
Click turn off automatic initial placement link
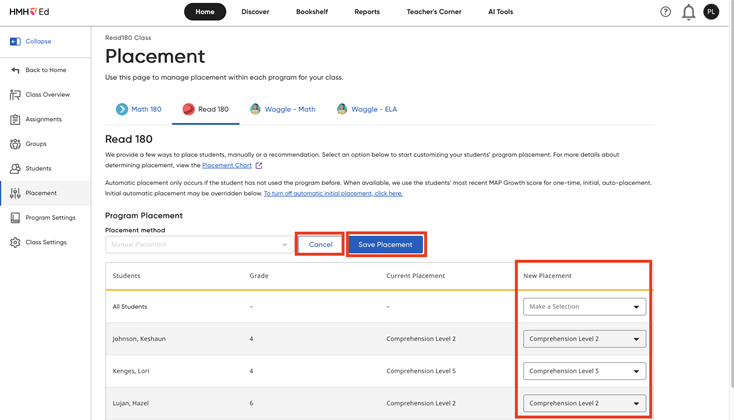[333, 193]
